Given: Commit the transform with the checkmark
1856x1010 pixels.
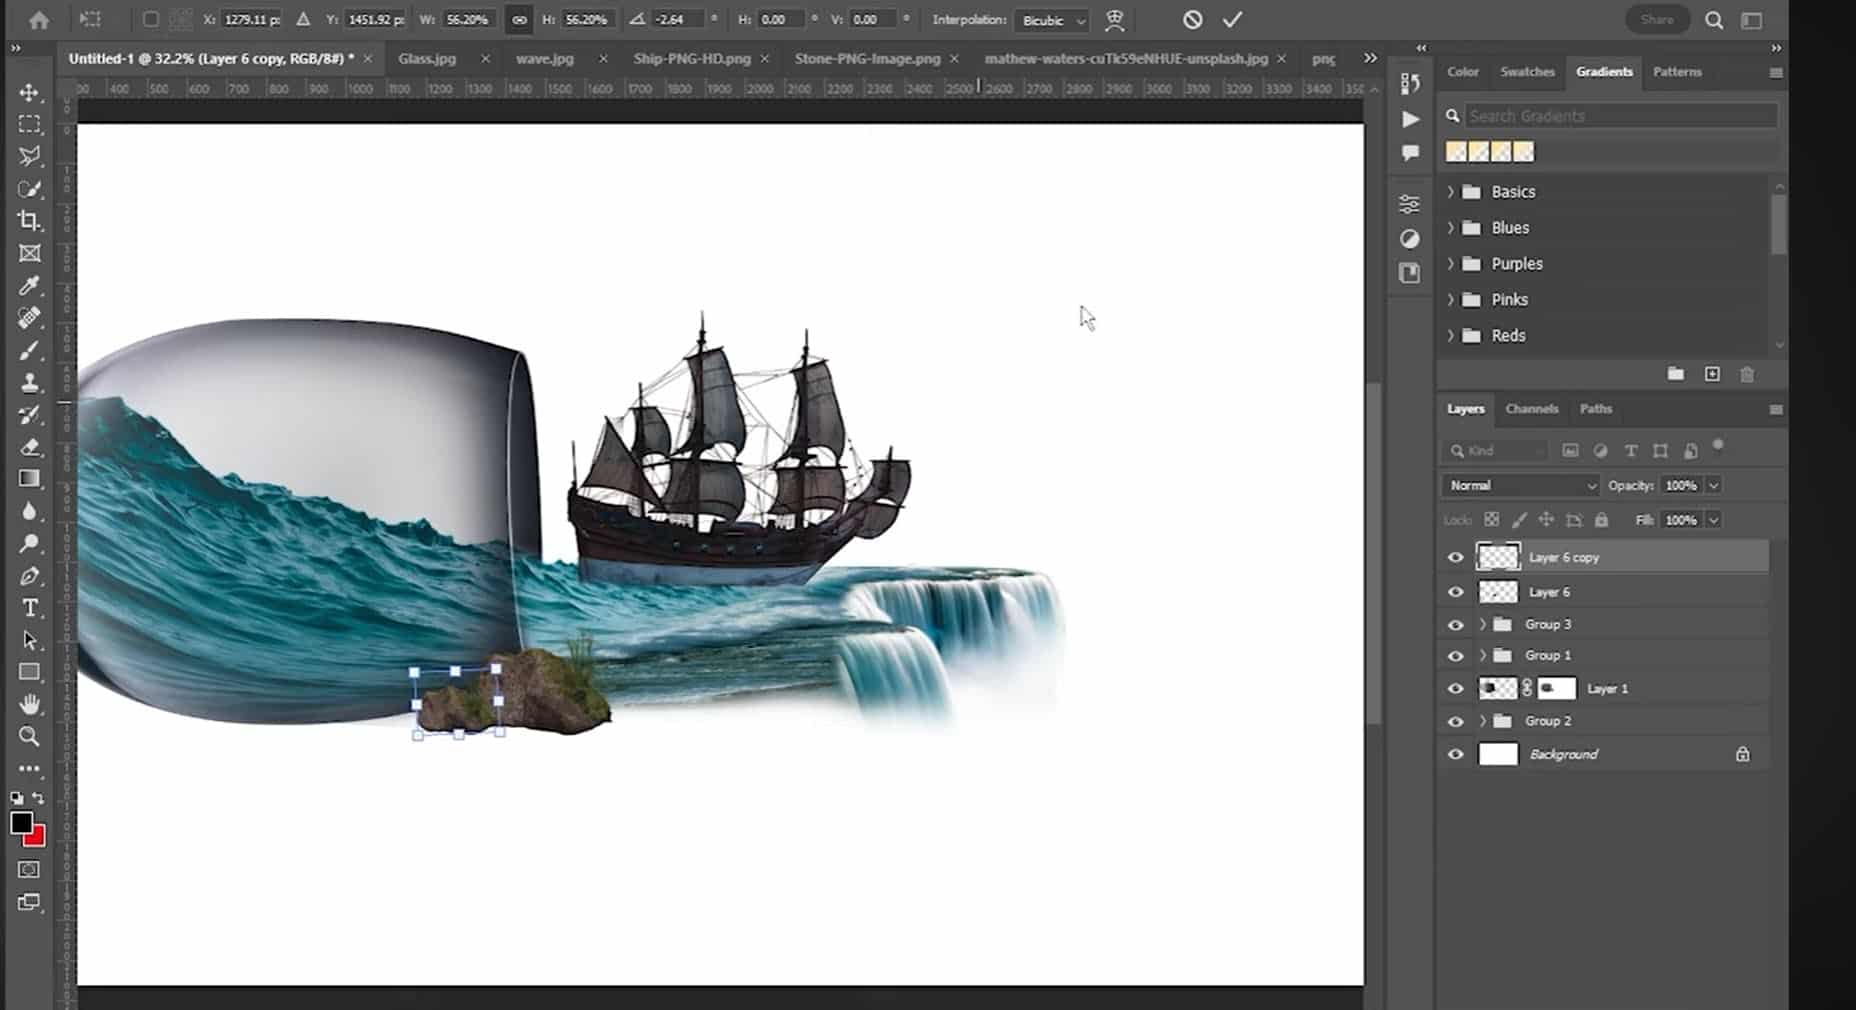Looking at the screenshot, I should [x=1232, y=20].
